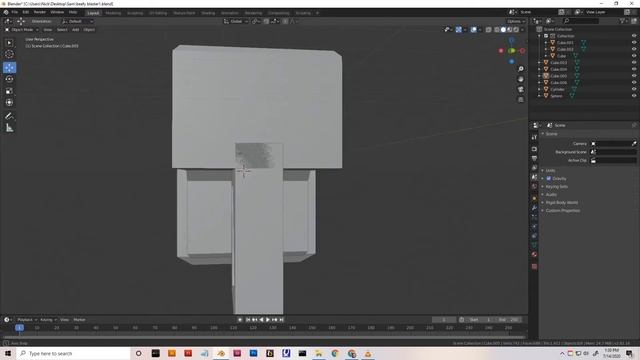Select the 3D Cursor tool
The image size is (640, 360).
coord(9,54)
